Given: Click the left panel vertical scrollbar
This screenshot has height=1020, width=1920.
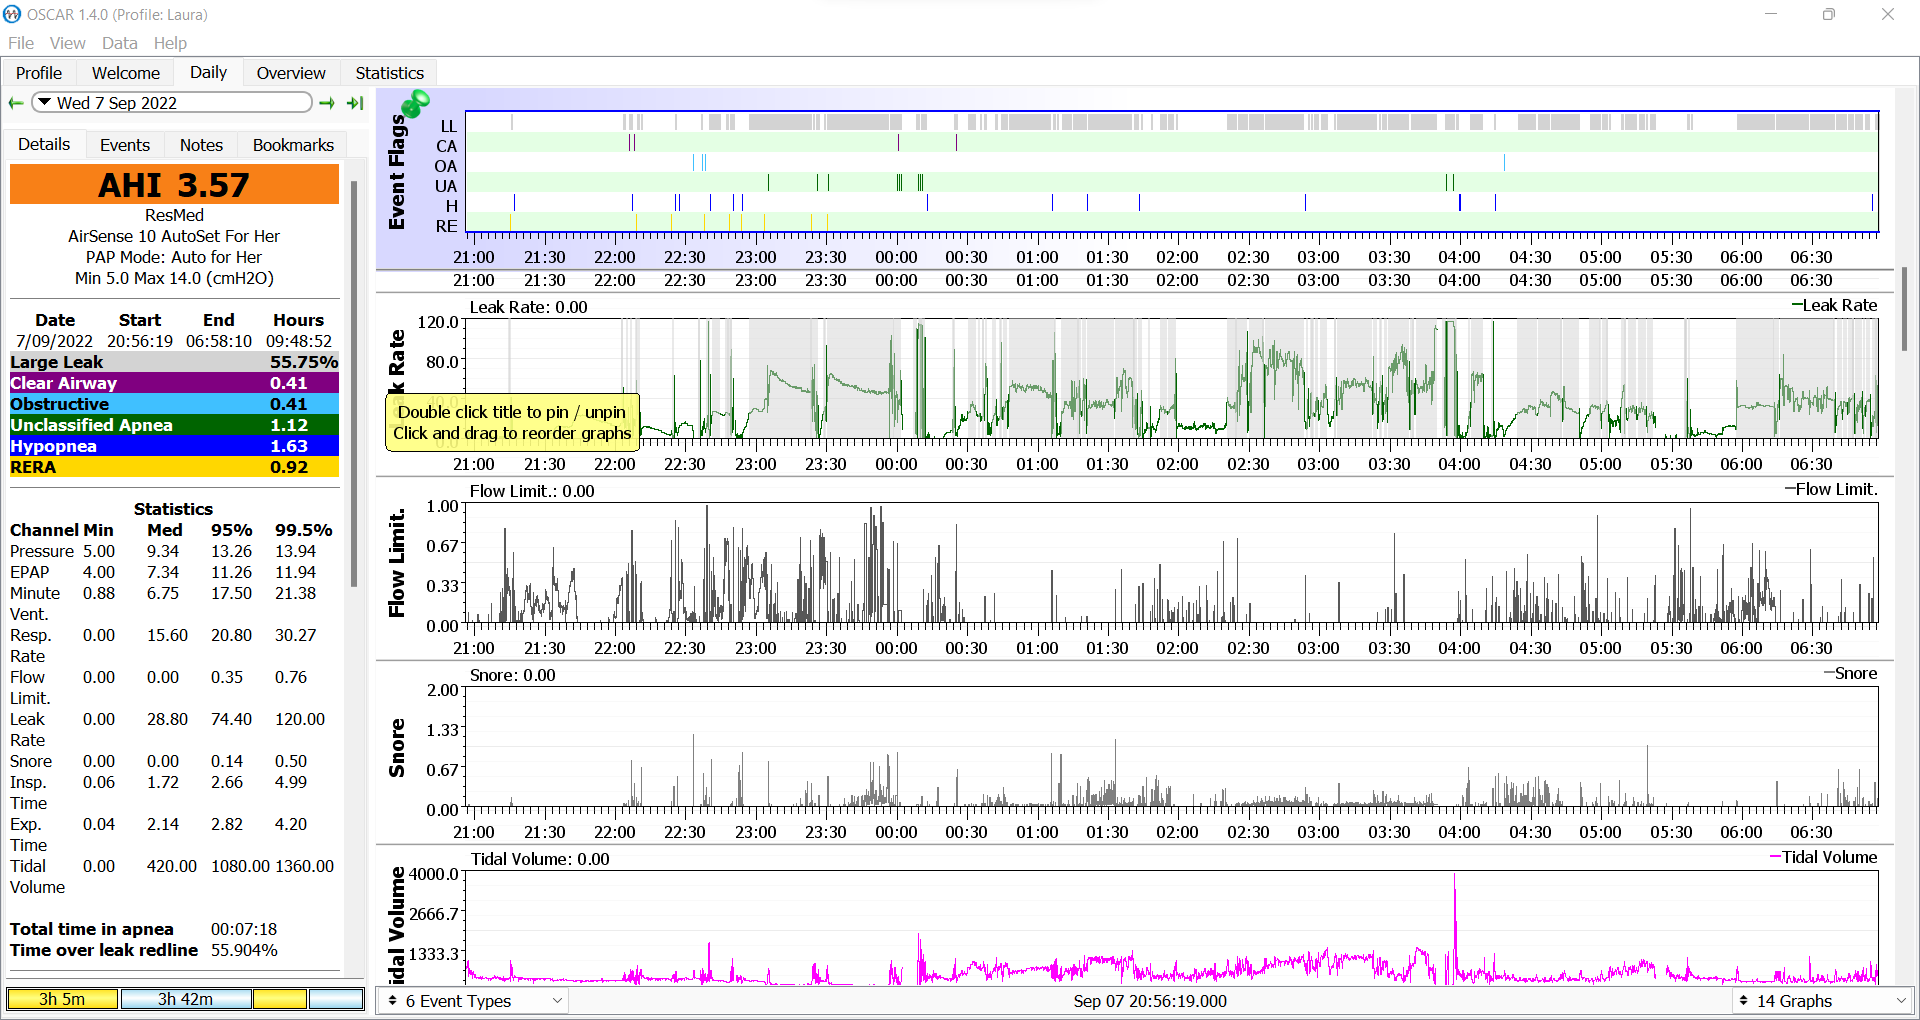Looking at the screenshot, I should coord(353,385).
